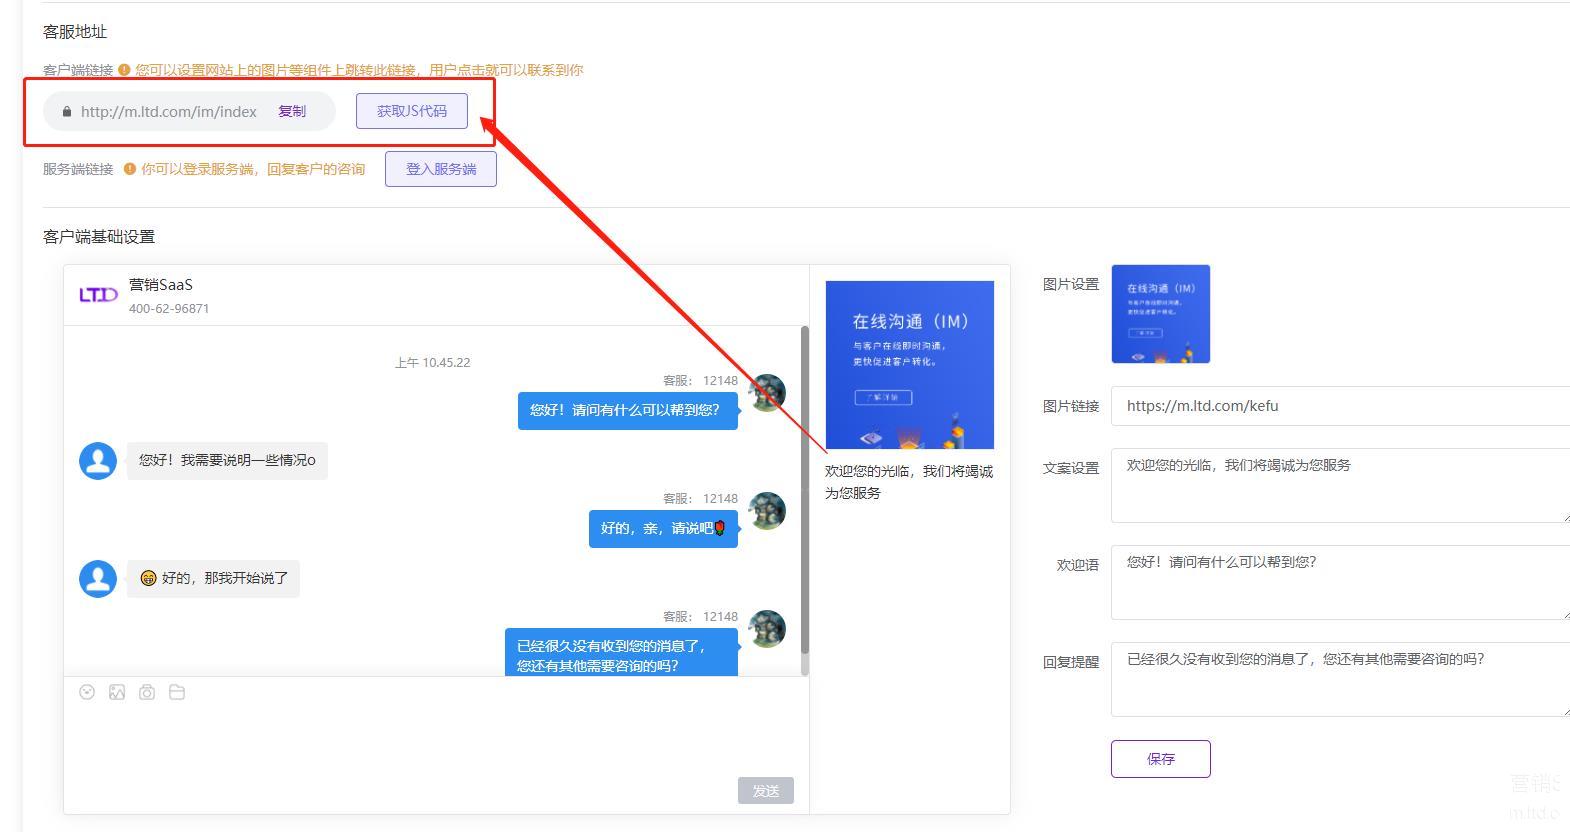The width and height of the screenshot is (1570, 832).
Task: Click the 获取JS代码 button
Action: (412, 111)
